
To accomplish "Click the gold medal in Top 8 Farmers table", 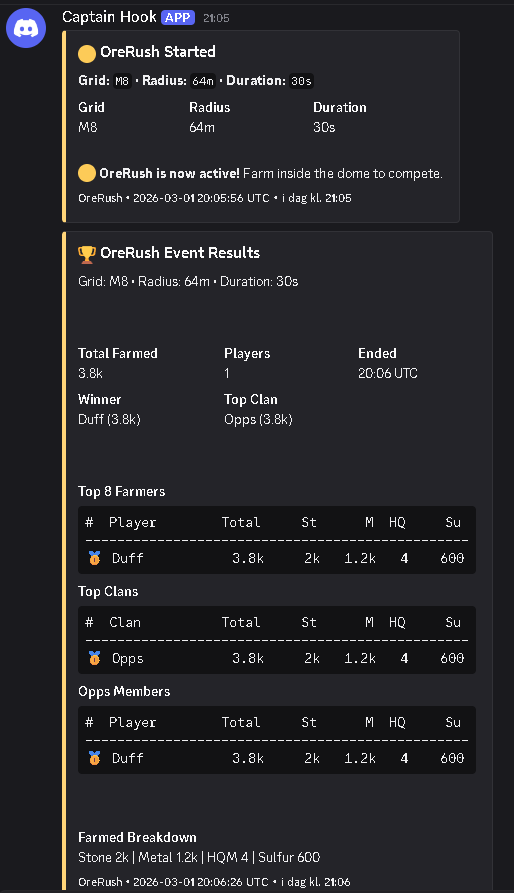I will pos(94,558).
